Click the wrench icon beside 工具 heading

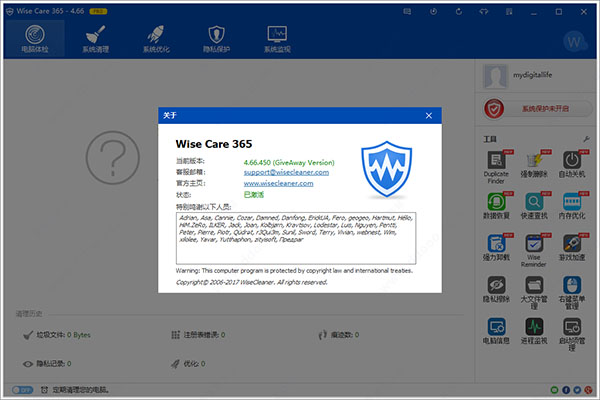tap(586, 139)
